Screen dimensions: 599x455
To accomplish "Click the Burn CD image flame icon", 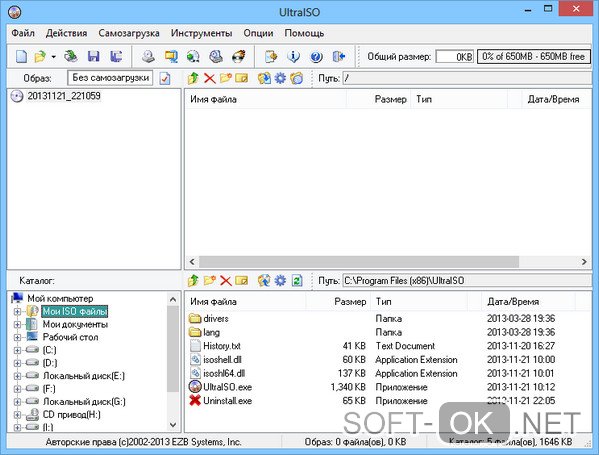I will pos(239,57).
